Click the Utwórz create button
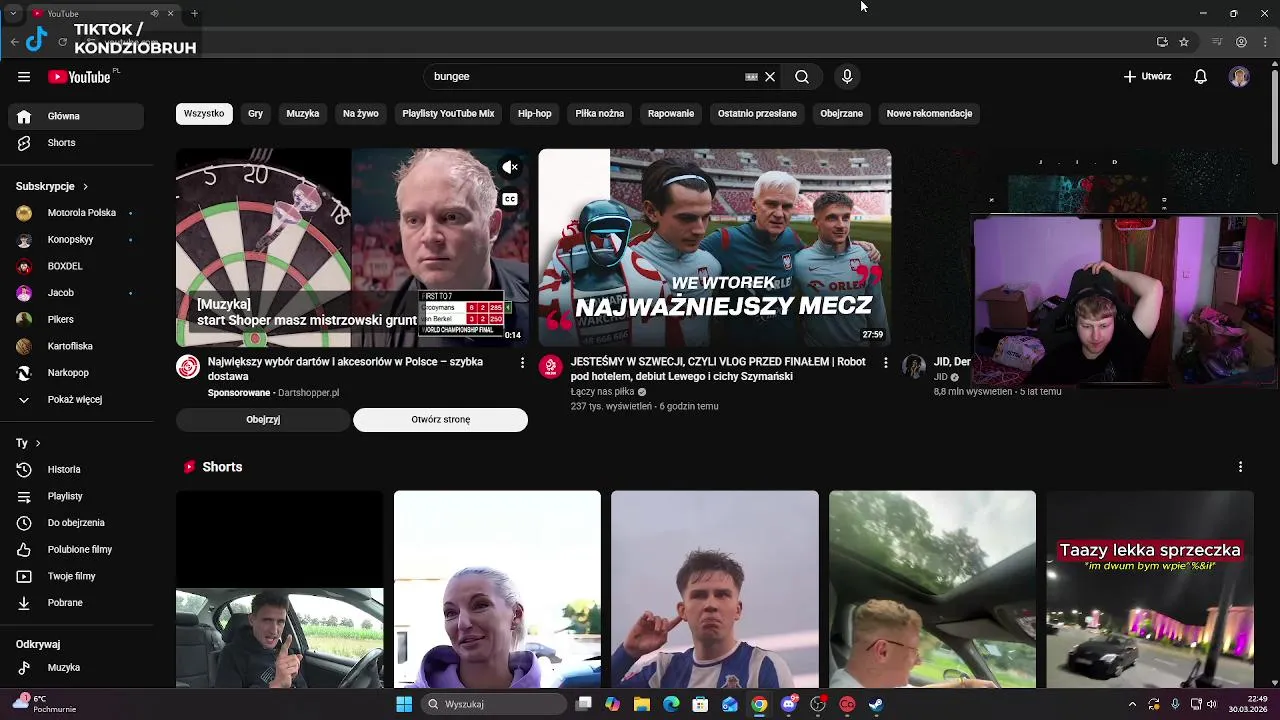Image resolution: width=1280 pixels, height=720 pixels. [x=1147, y=77]
